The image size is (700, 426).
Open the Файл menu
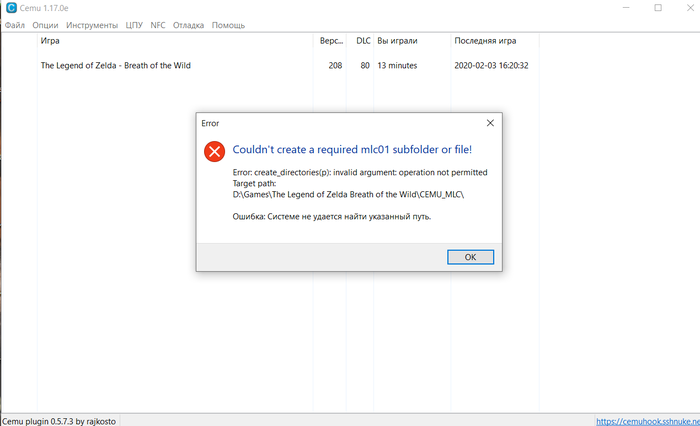[x=15, y=24]
